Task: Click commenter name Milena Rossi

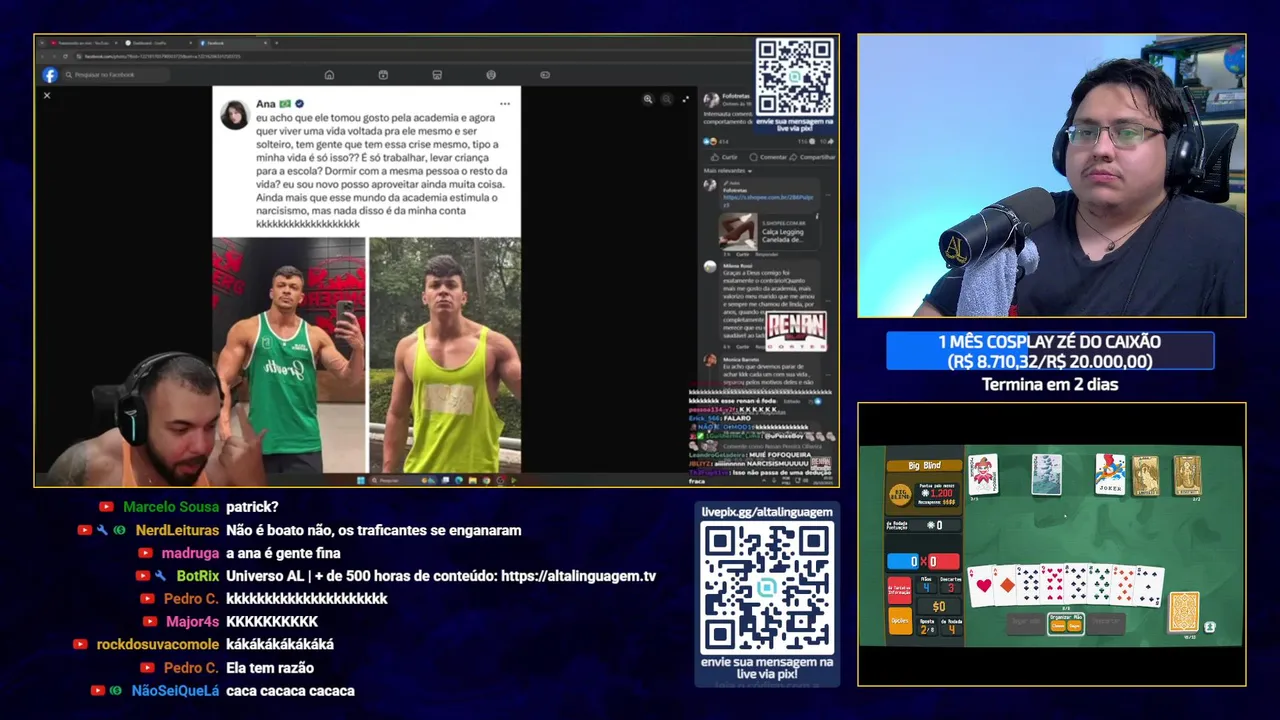Action: (737, 266)
